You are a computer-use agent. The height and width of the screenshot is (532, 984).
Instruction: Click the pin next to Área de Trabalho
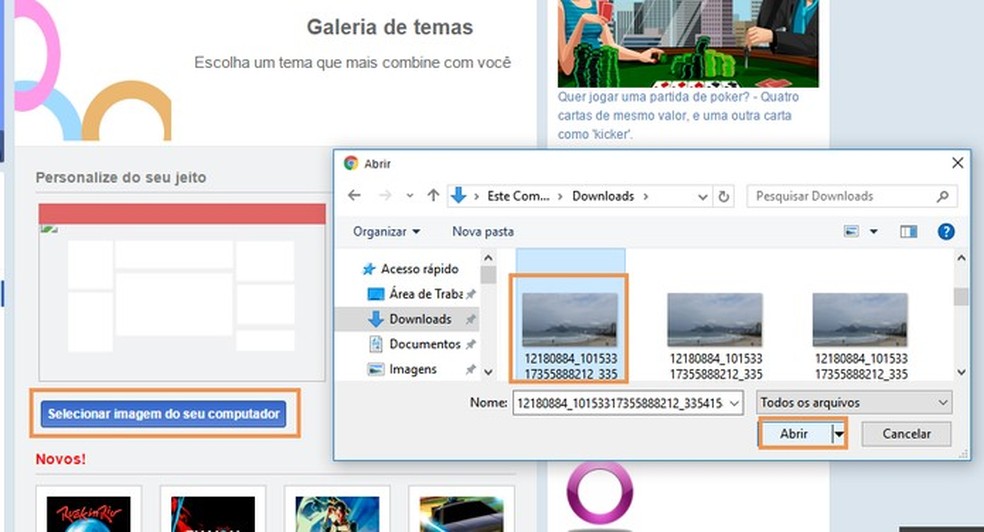470,294
